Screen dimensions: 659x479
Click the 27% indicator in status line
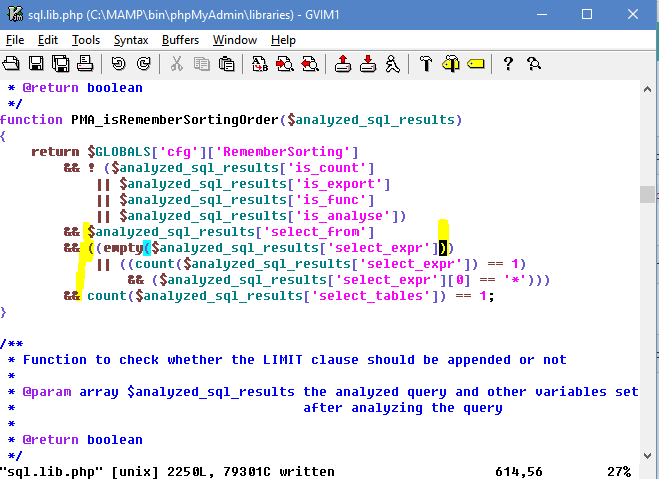[619, 471]
